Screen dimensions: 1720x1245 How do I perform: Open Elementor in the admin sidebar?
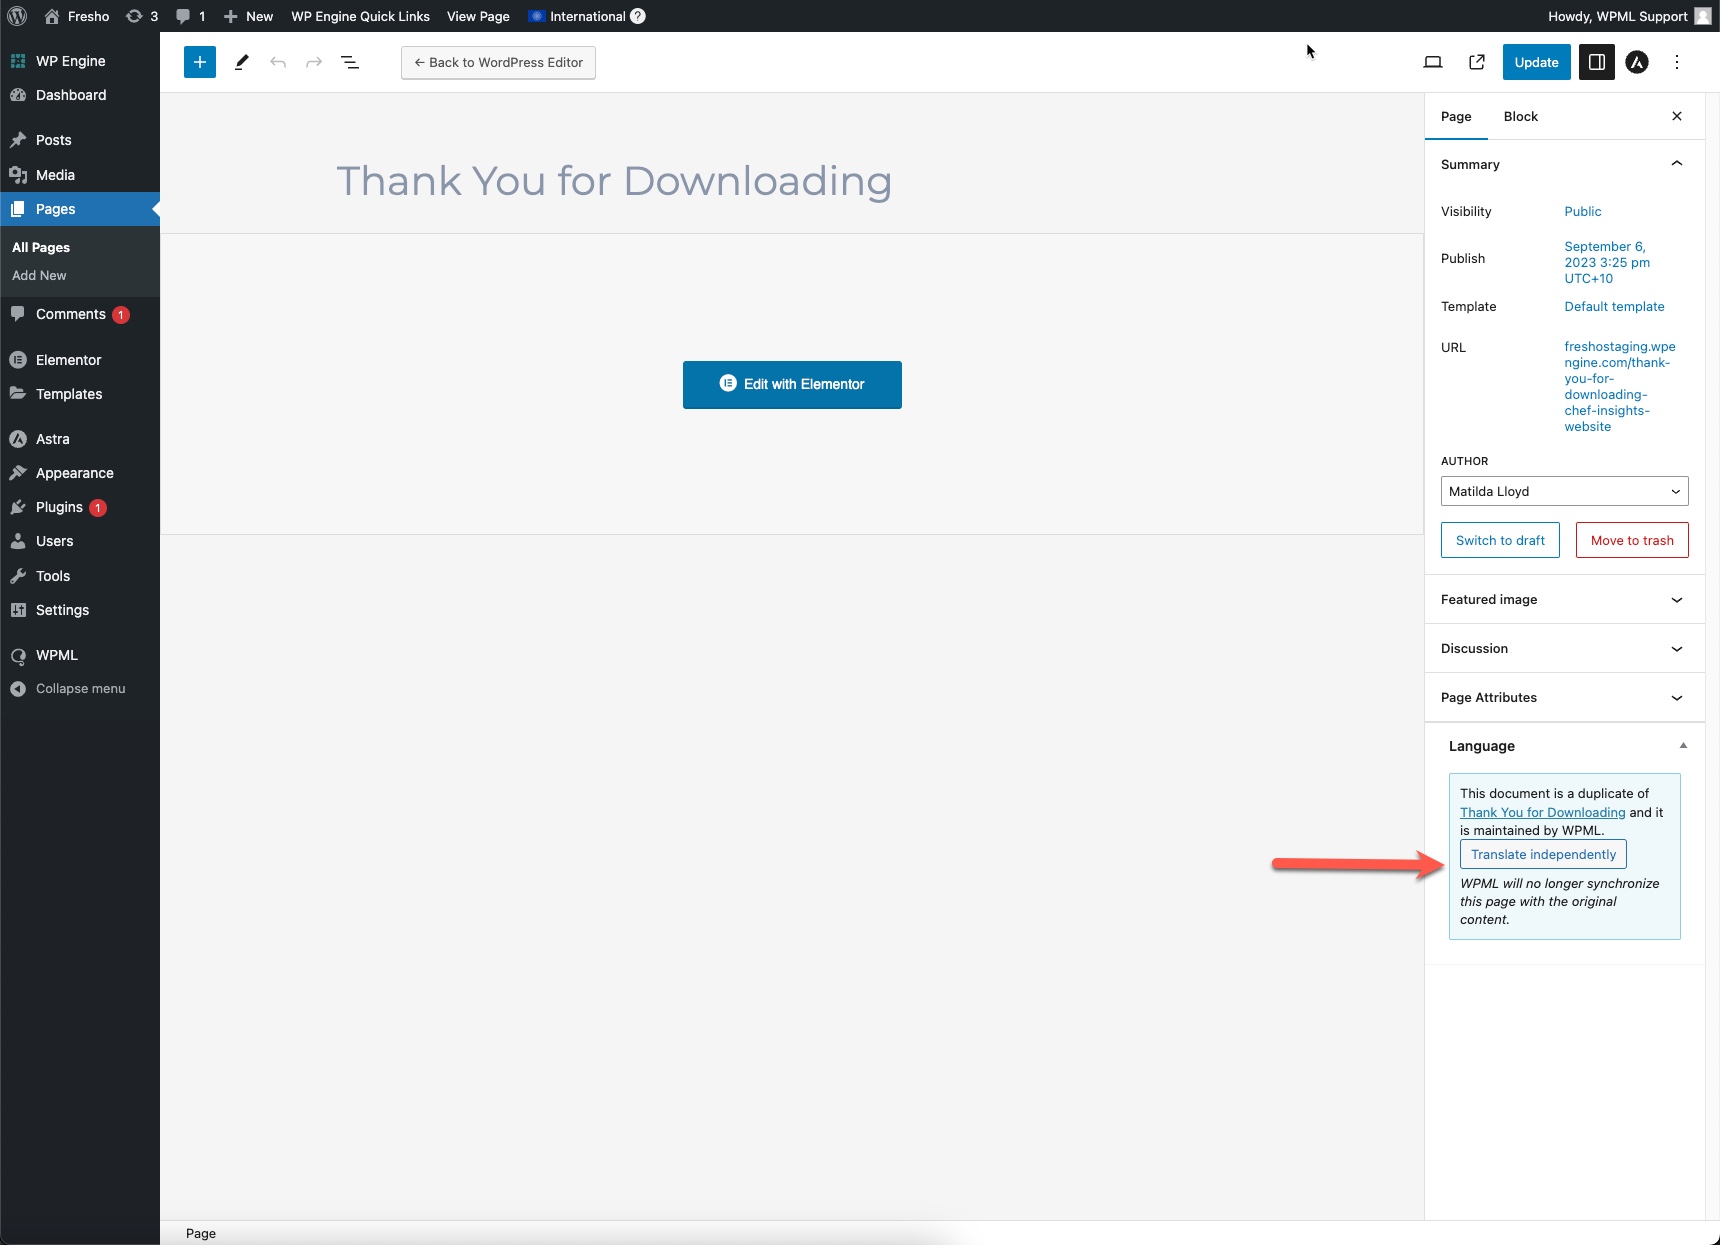click(x=68, y=360)
